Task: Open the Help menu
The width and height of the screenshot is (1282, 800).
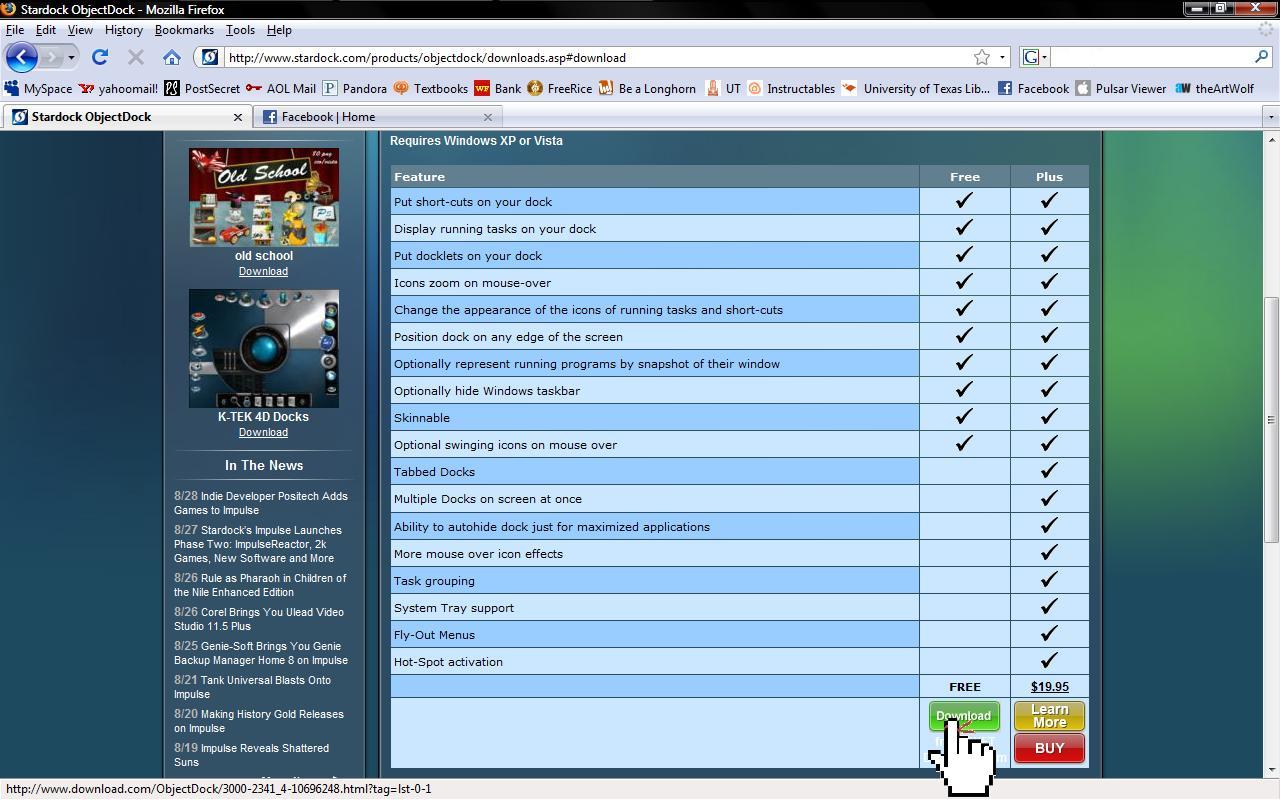Action: (279, 30)
